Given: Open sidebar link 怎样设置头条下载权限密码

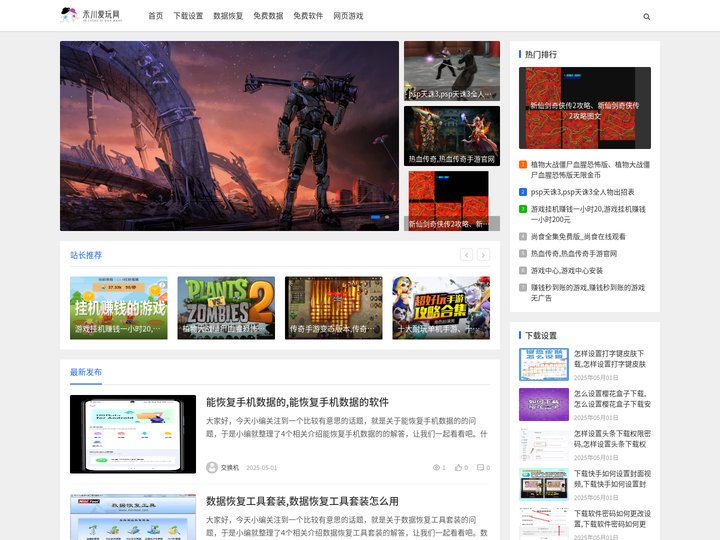Looking at the screenshot, I should pyautogui.click(x=612, y=439).
